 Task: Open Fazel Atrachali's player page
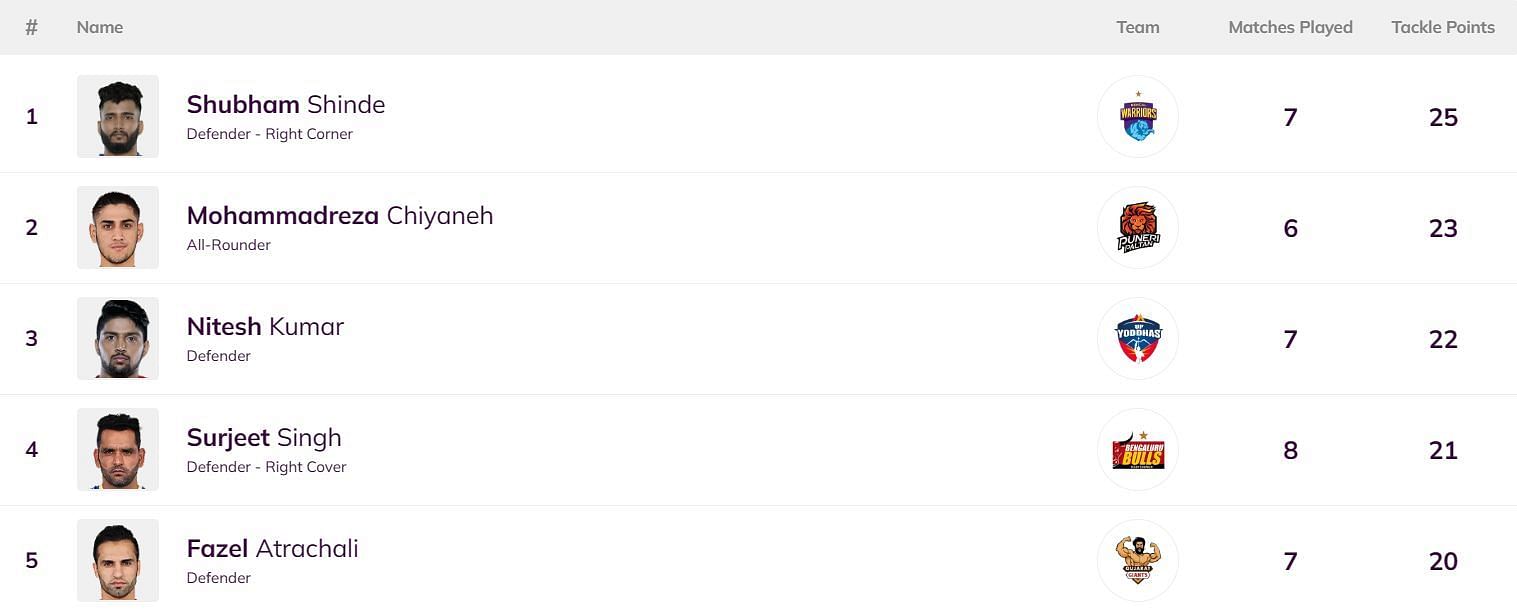272,548
